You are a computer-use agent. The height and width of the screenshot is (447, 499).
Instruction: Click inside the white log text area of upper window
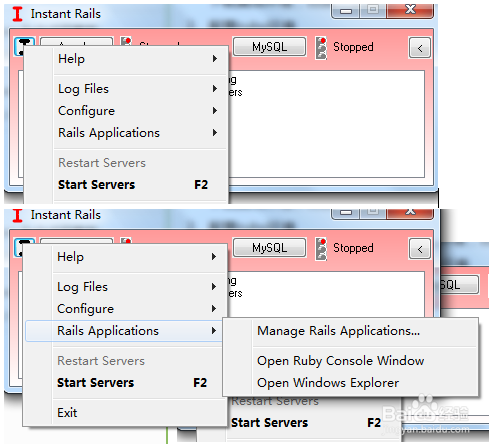[x=327, y=124]
